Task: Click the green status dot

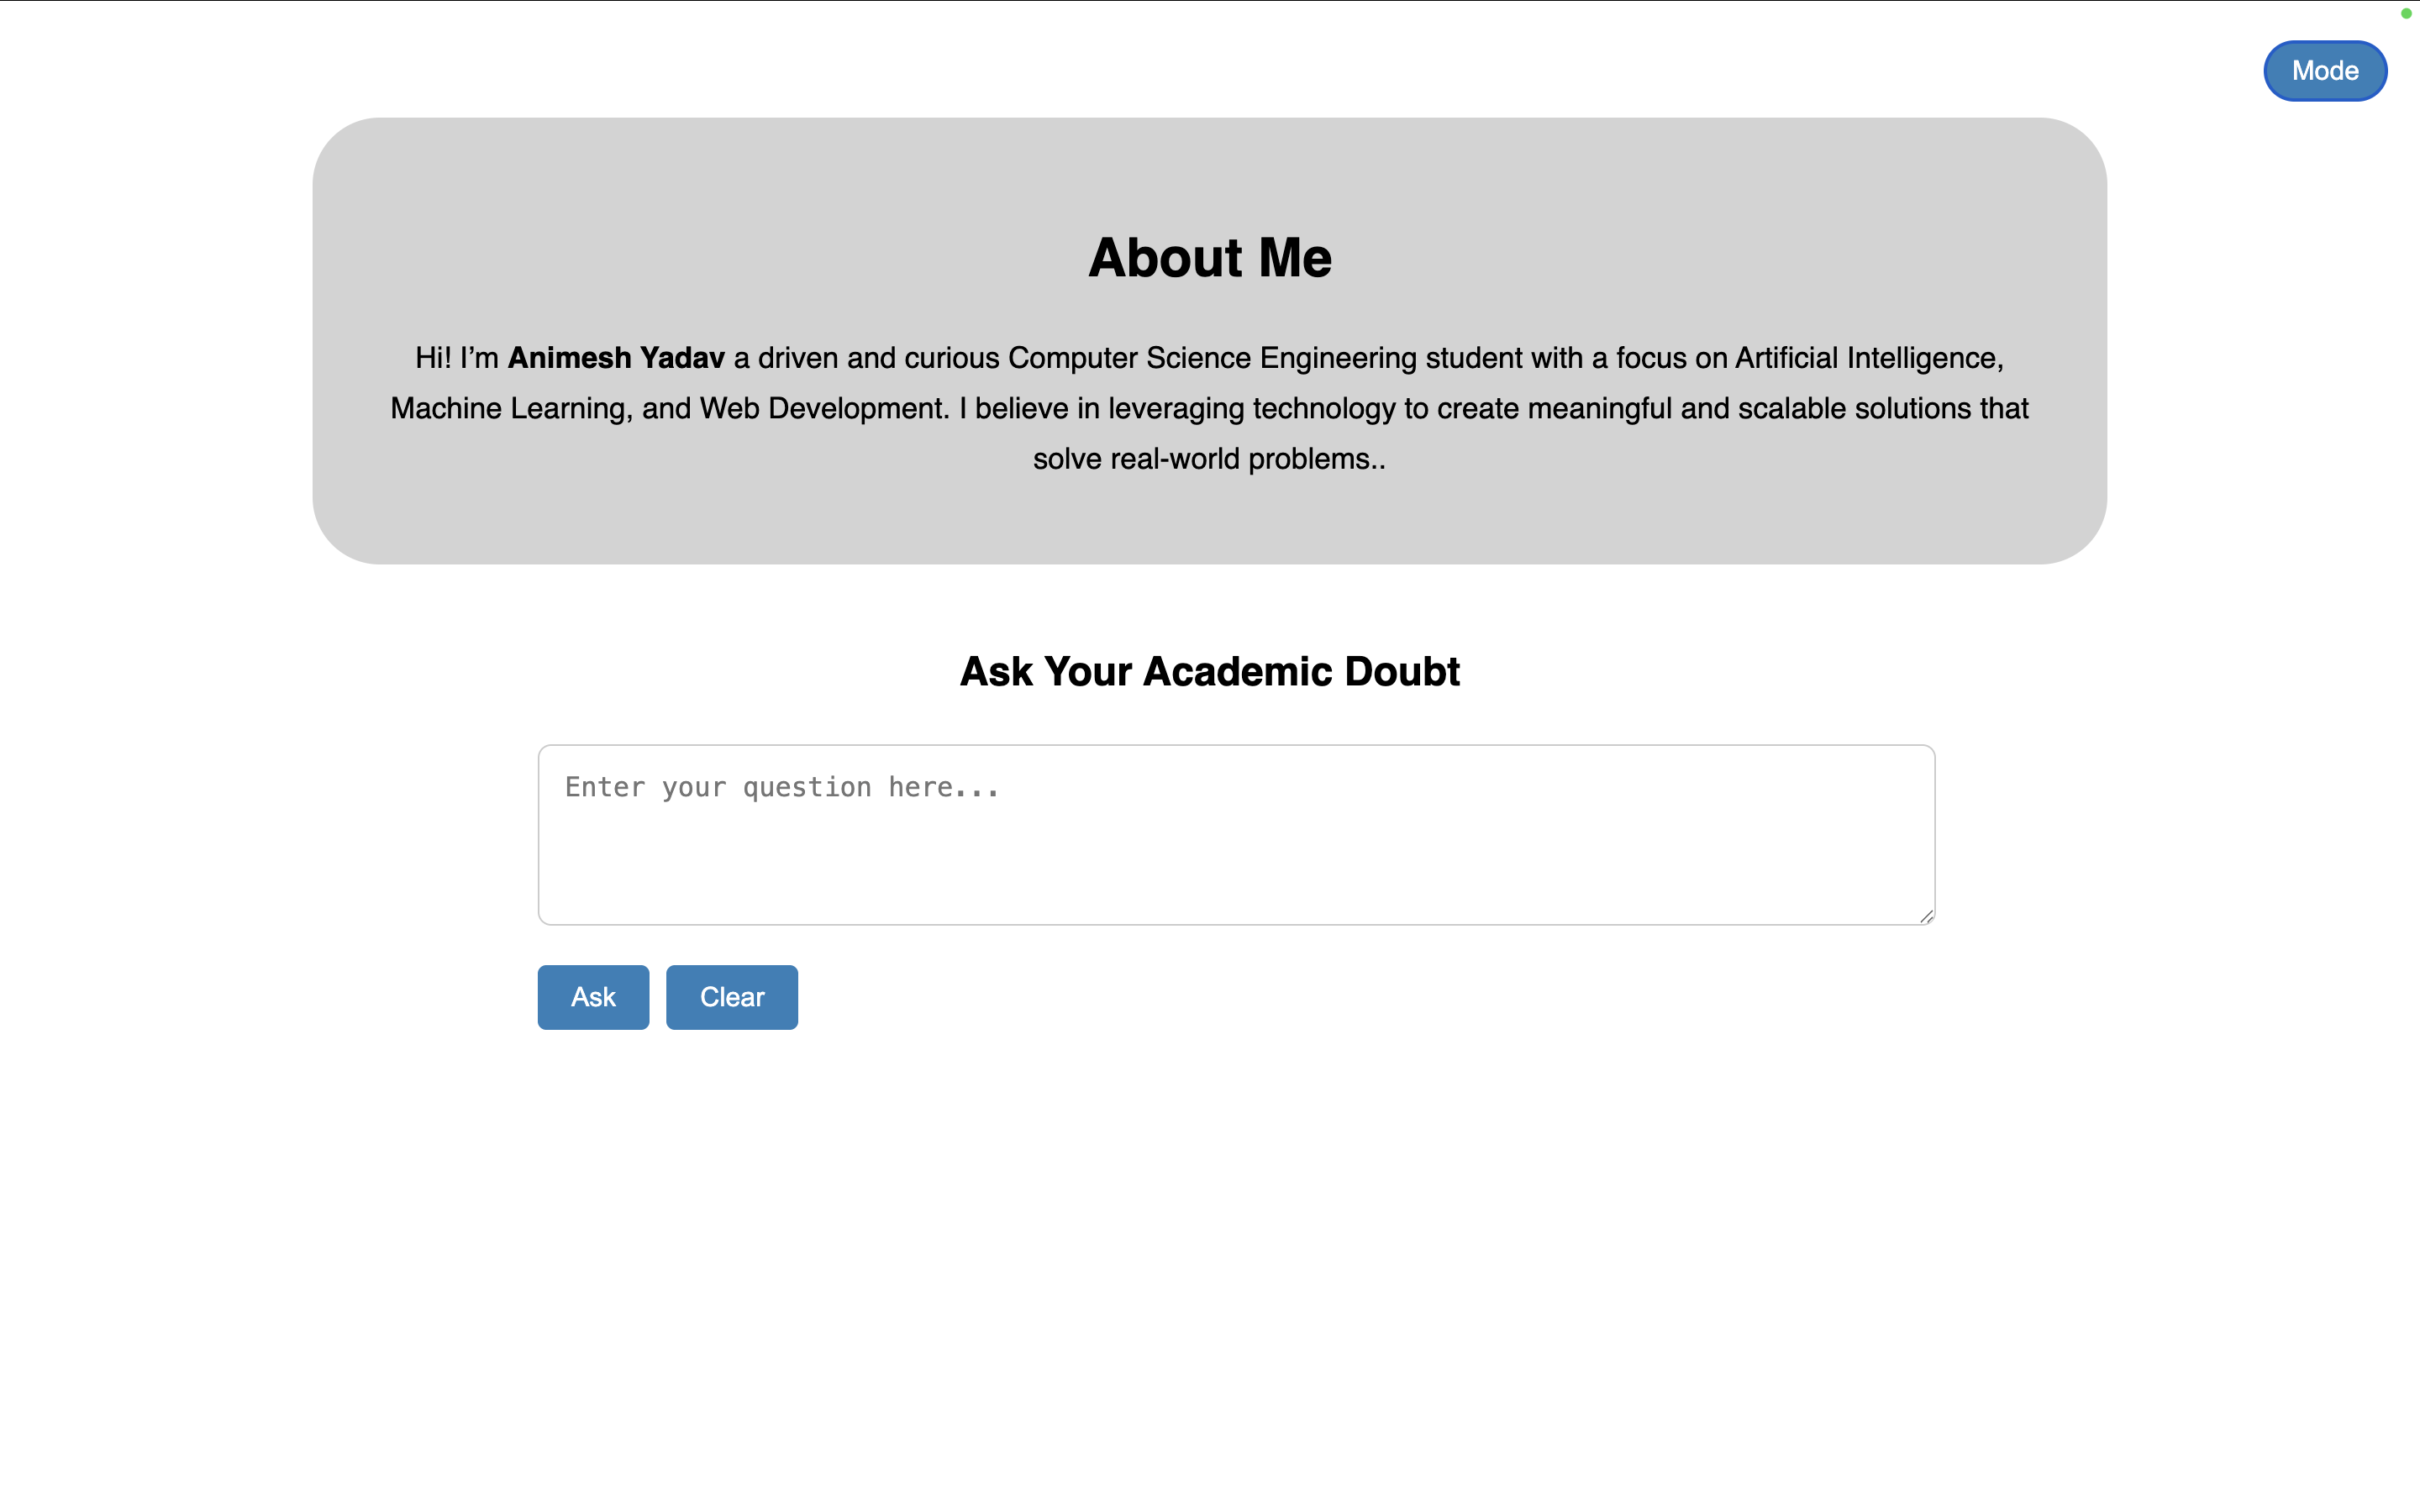Action: 2406,14
